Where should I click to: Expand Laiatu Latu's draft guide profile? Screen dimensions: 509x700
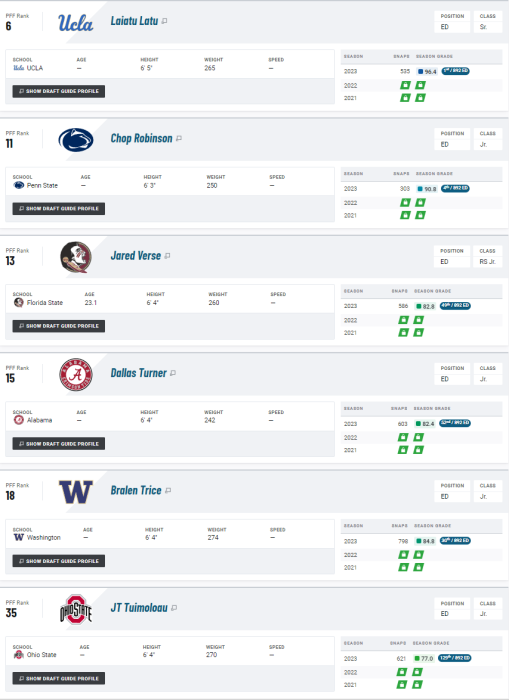[x=58, y=91]
